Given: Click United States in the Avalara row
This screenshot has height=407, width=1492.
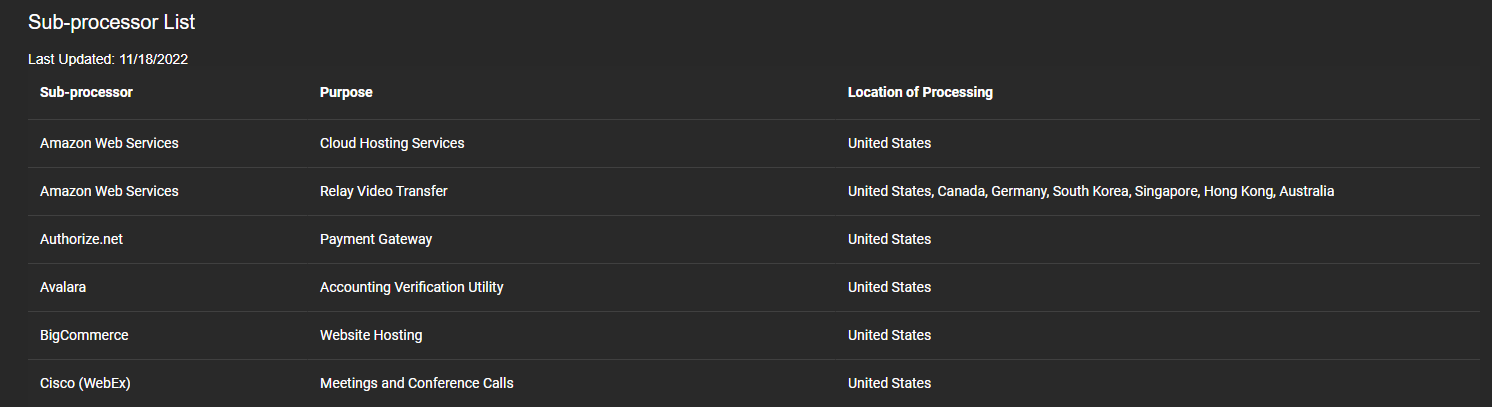Looking at the screenshot, I should 889,287.
